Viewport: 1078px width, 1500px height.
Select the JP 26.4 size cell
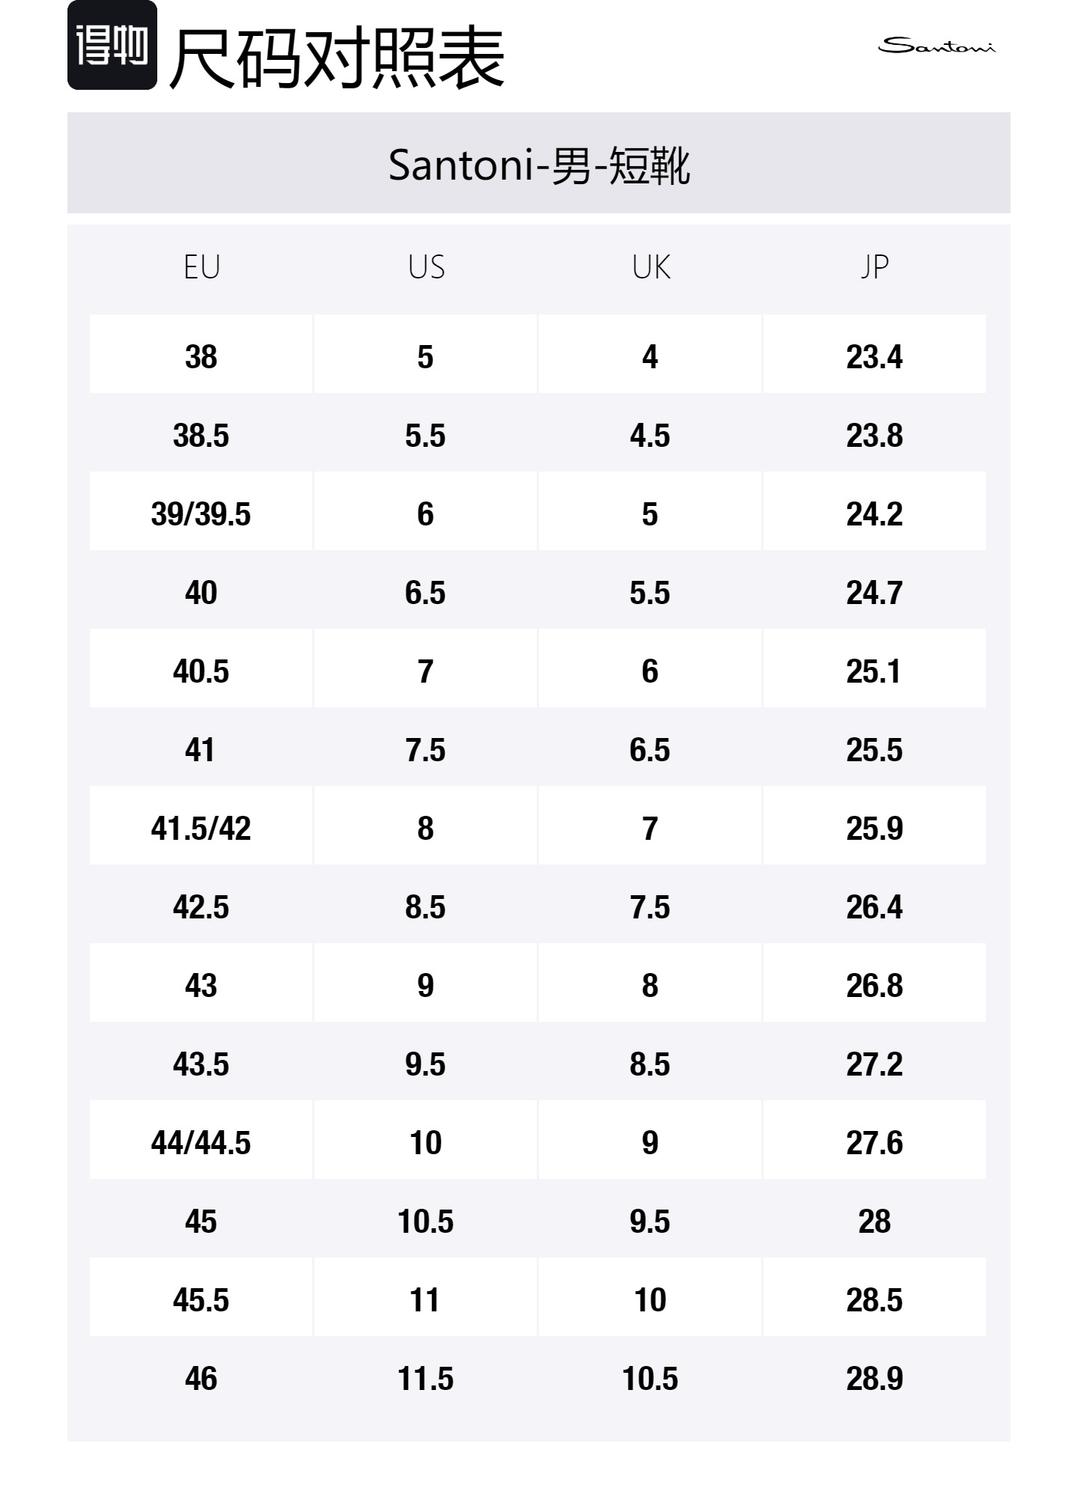pyautogui.click(x=874, y=907)
